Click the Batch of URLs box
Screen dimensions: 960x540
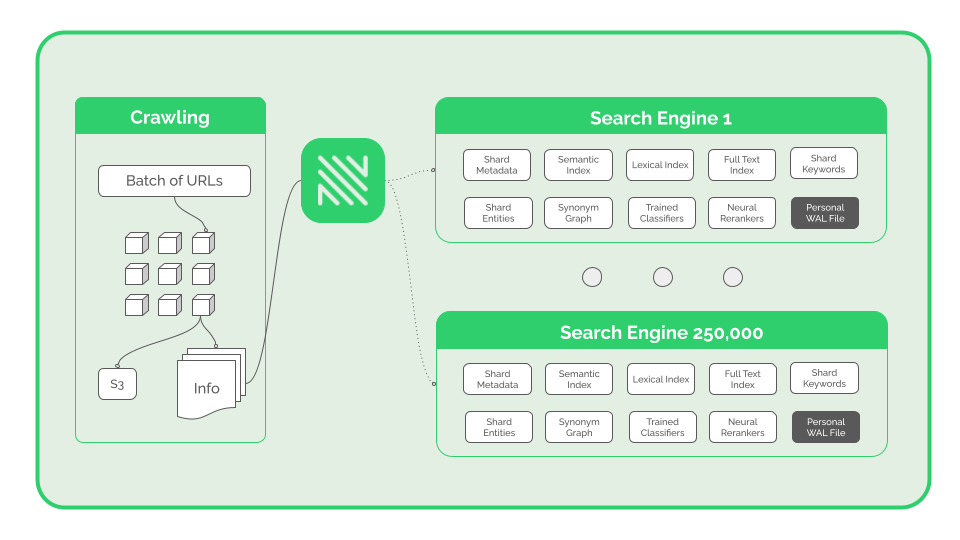[174, 181]
